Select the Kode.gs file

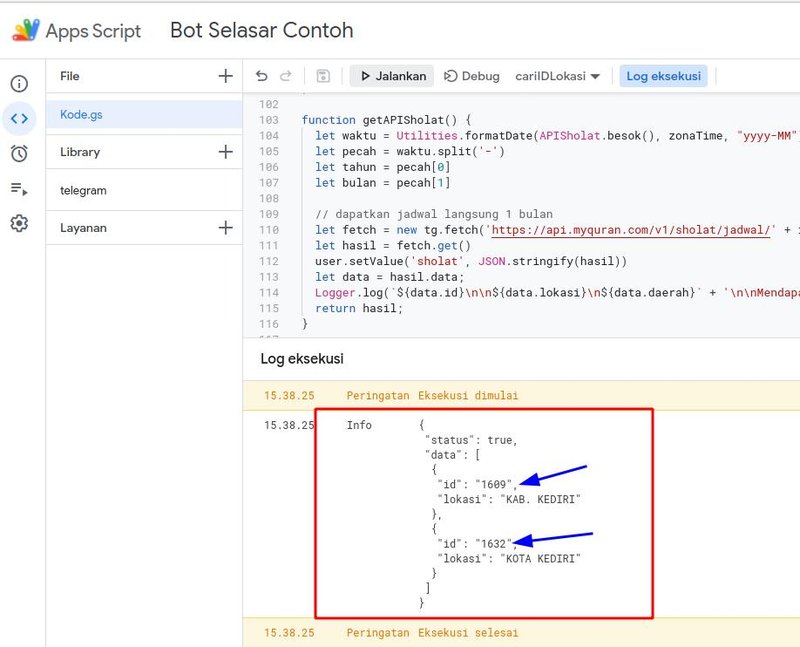point(82,115)
